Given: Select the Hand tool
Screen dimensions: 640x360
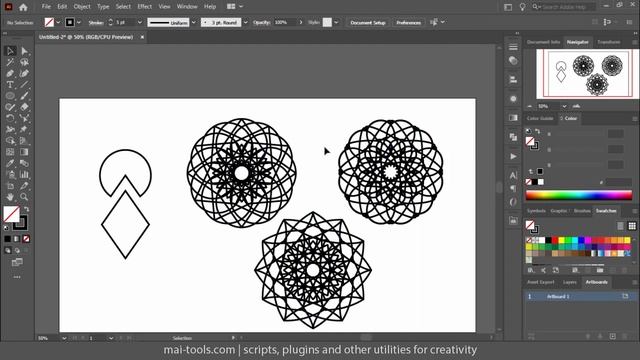Looking at the screenshot, I should [10, 197].
